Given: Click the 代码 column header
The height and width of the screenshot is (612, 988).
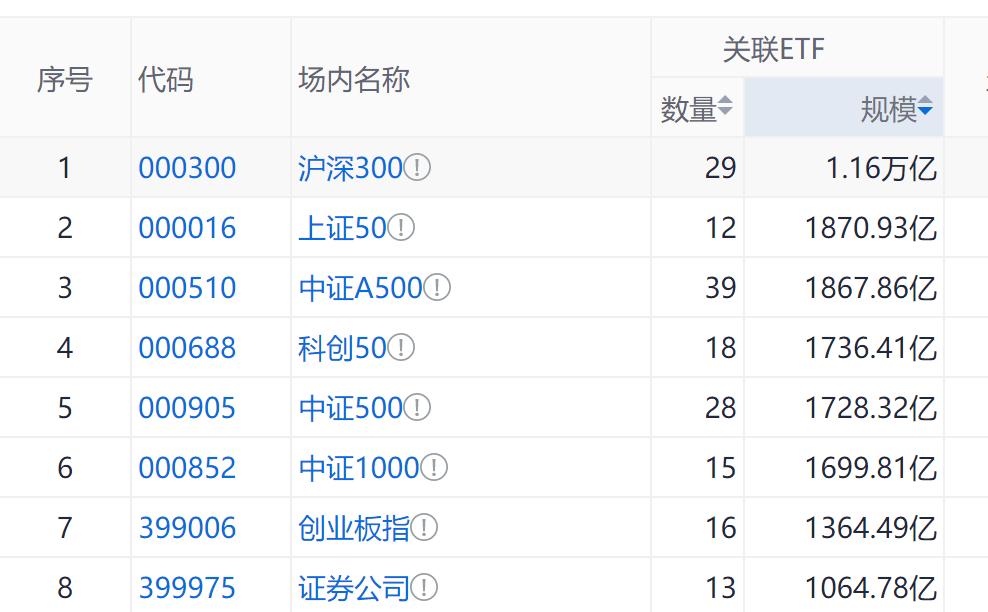Looking at the screenshot, I should click(210, 79).
